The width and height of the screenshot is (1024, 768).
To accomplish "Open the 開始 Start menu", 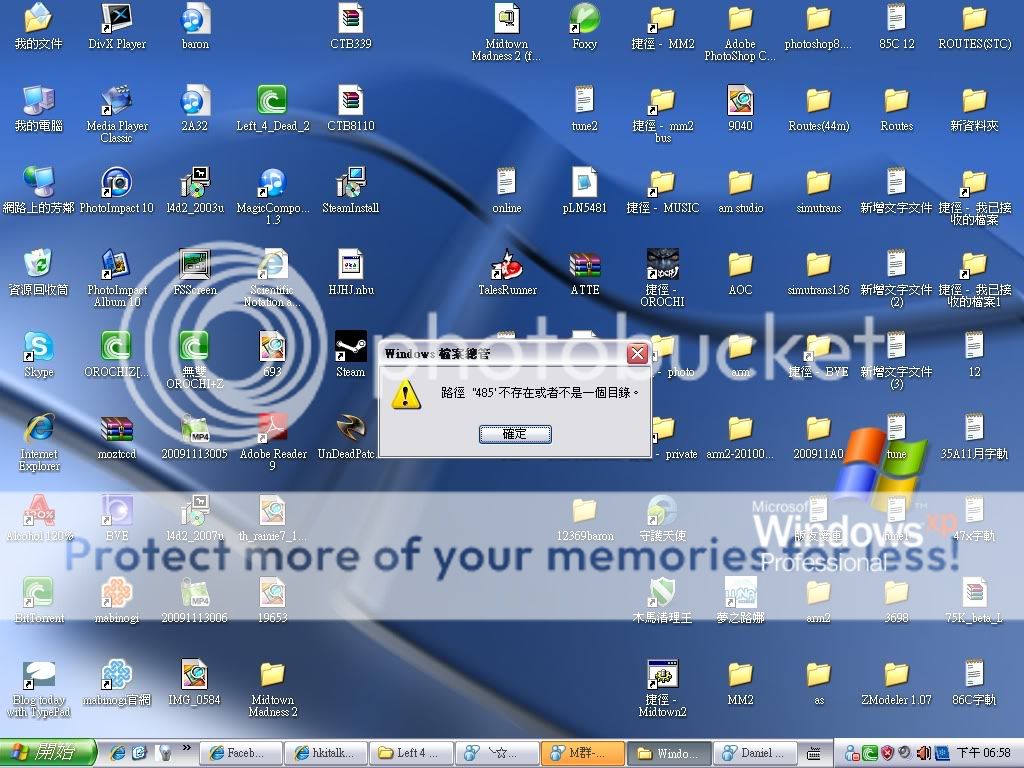I will tap(48, 752).
